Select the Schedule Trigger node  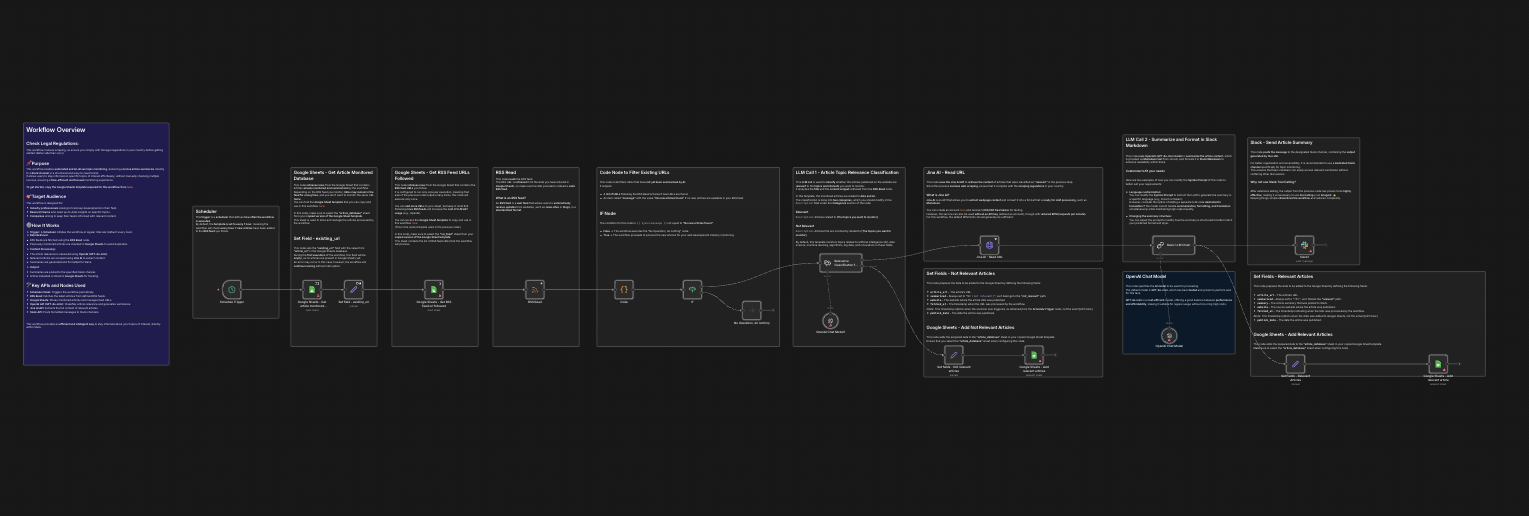coord(232,290)
